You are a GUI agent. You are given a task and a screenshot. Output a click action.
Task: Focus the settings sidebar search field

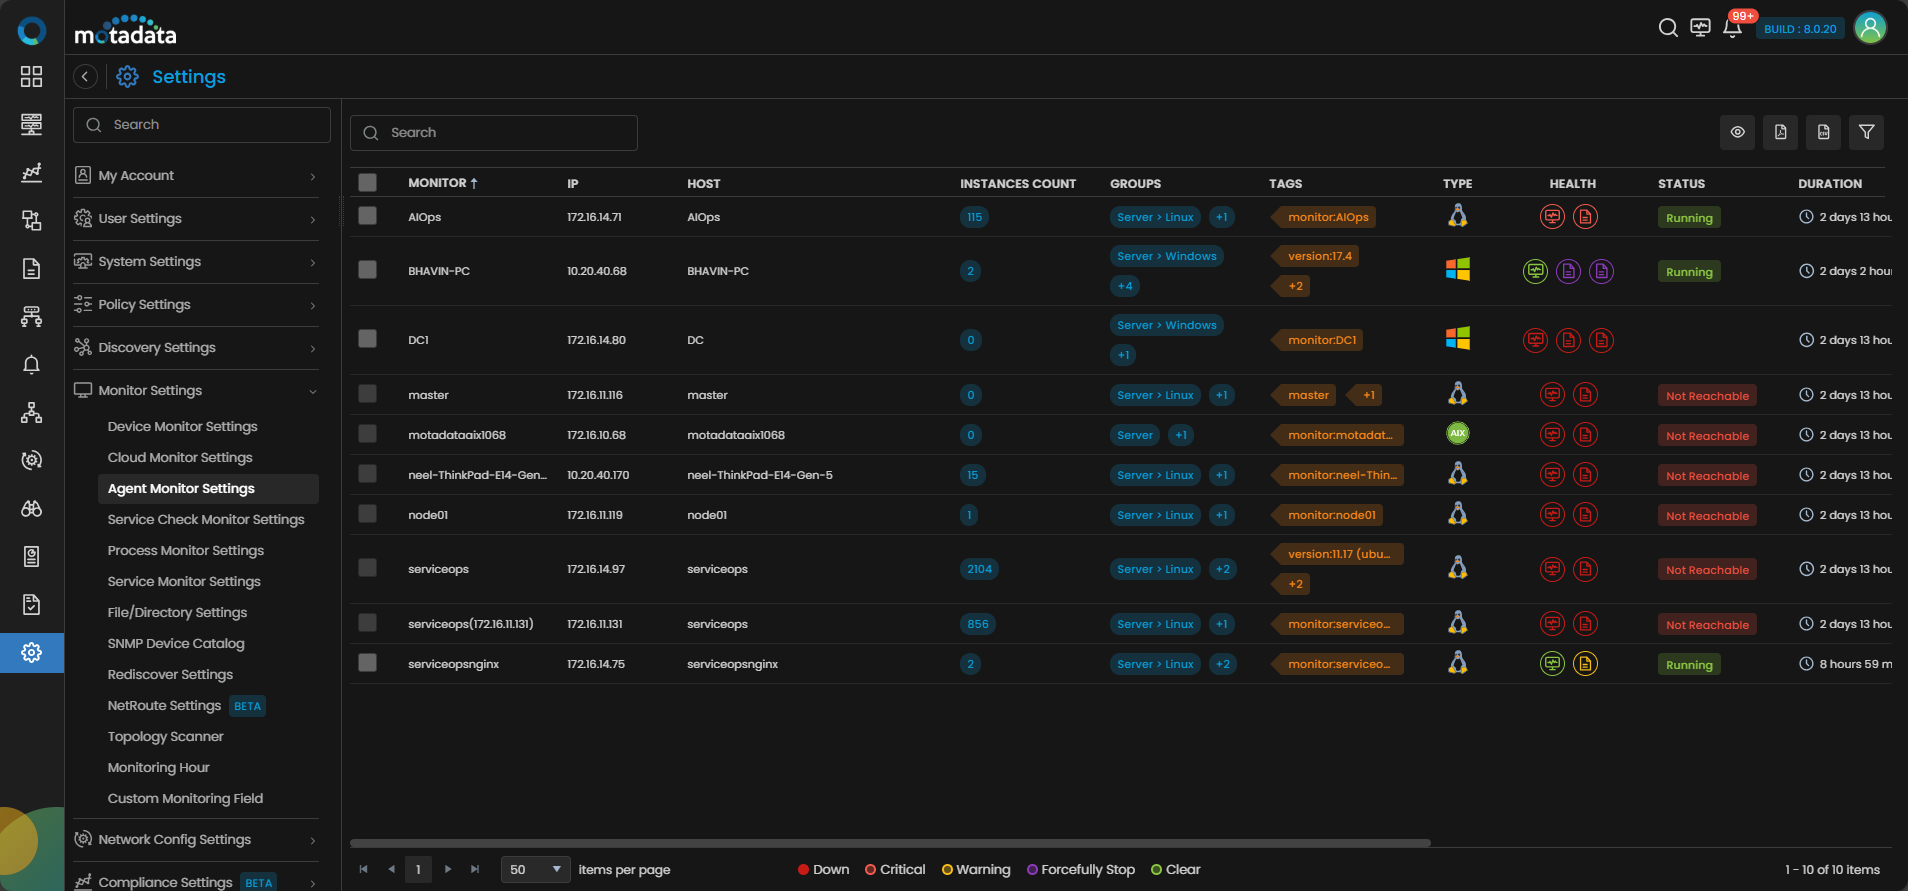[202, 125]
